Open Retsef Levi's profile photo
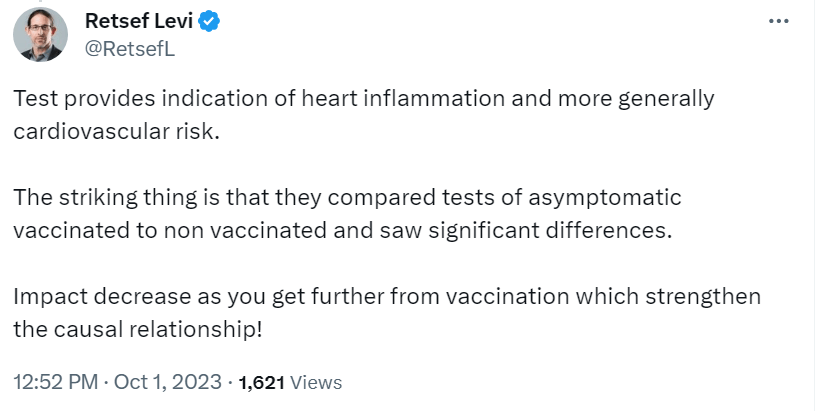The height and width of the screenshot is (411, 817). pos(40,34)
